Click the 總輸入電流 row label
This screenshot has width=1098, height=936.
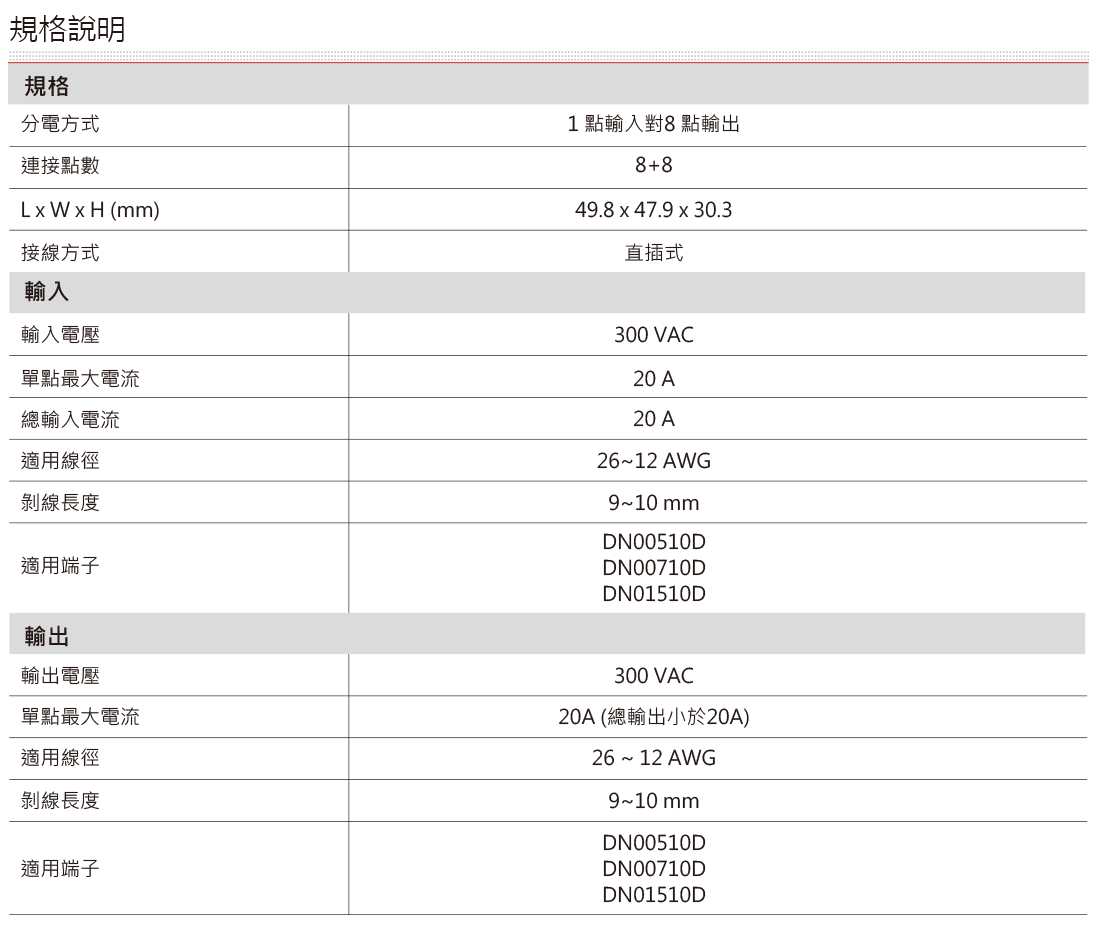70,419
